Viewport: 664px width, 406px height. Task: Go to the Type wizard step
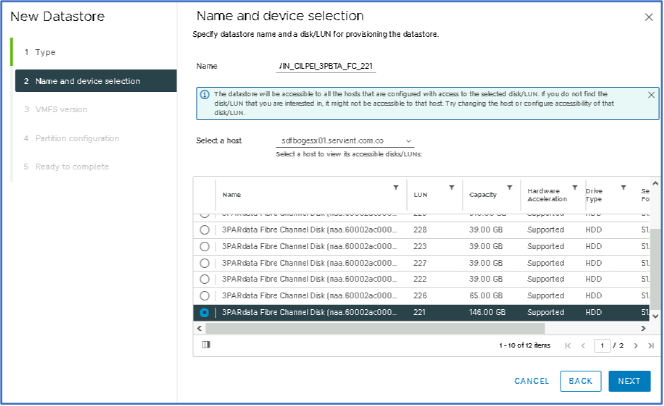46,51
